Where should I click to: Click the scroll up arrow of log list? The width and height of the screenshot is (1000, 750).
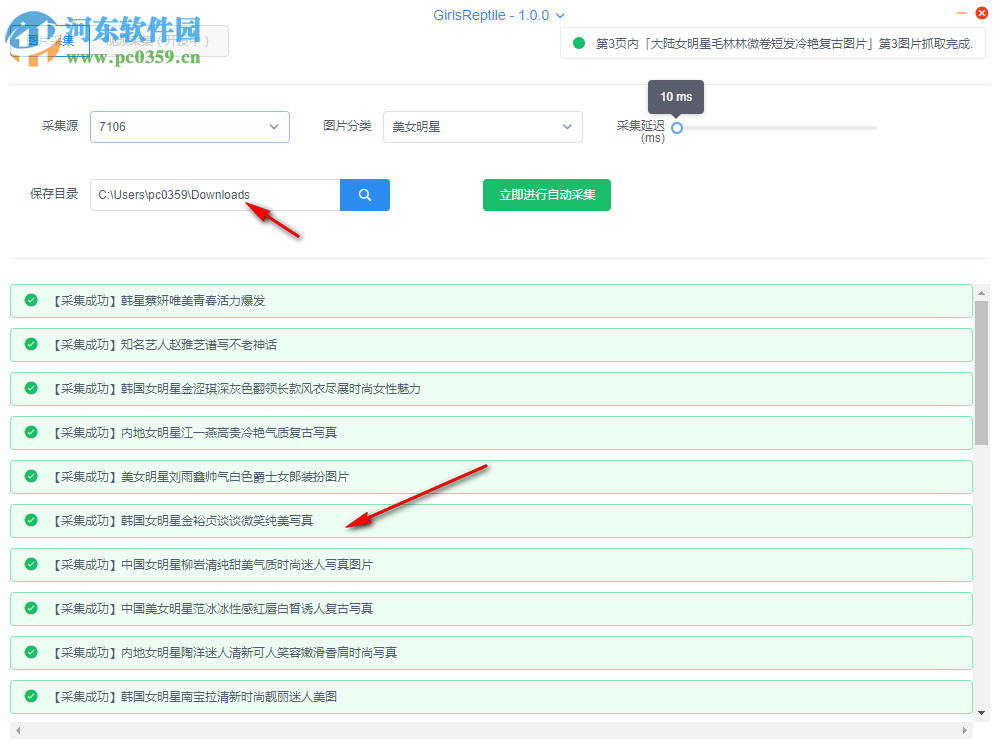[x=982, y=293]
